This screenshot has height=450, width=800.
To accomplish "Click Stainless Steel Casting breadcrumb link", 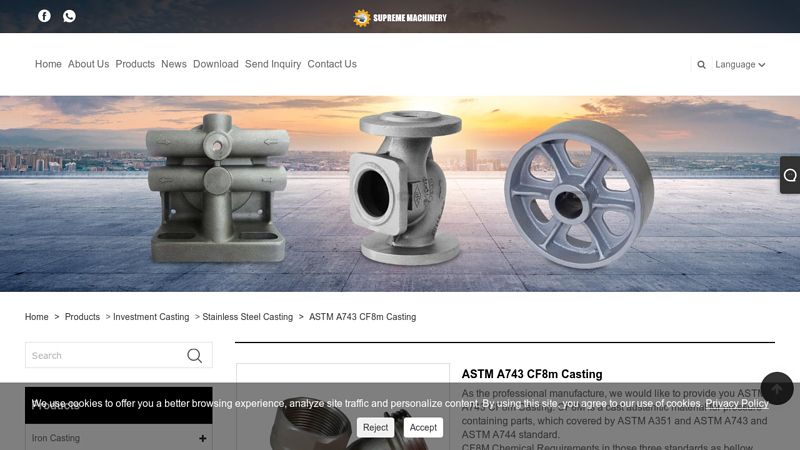I will pos(247,317).
